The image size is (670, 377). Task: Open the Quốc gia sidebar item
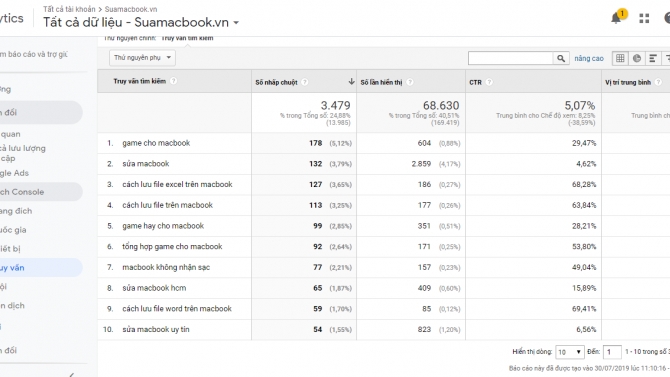point(13,230)
